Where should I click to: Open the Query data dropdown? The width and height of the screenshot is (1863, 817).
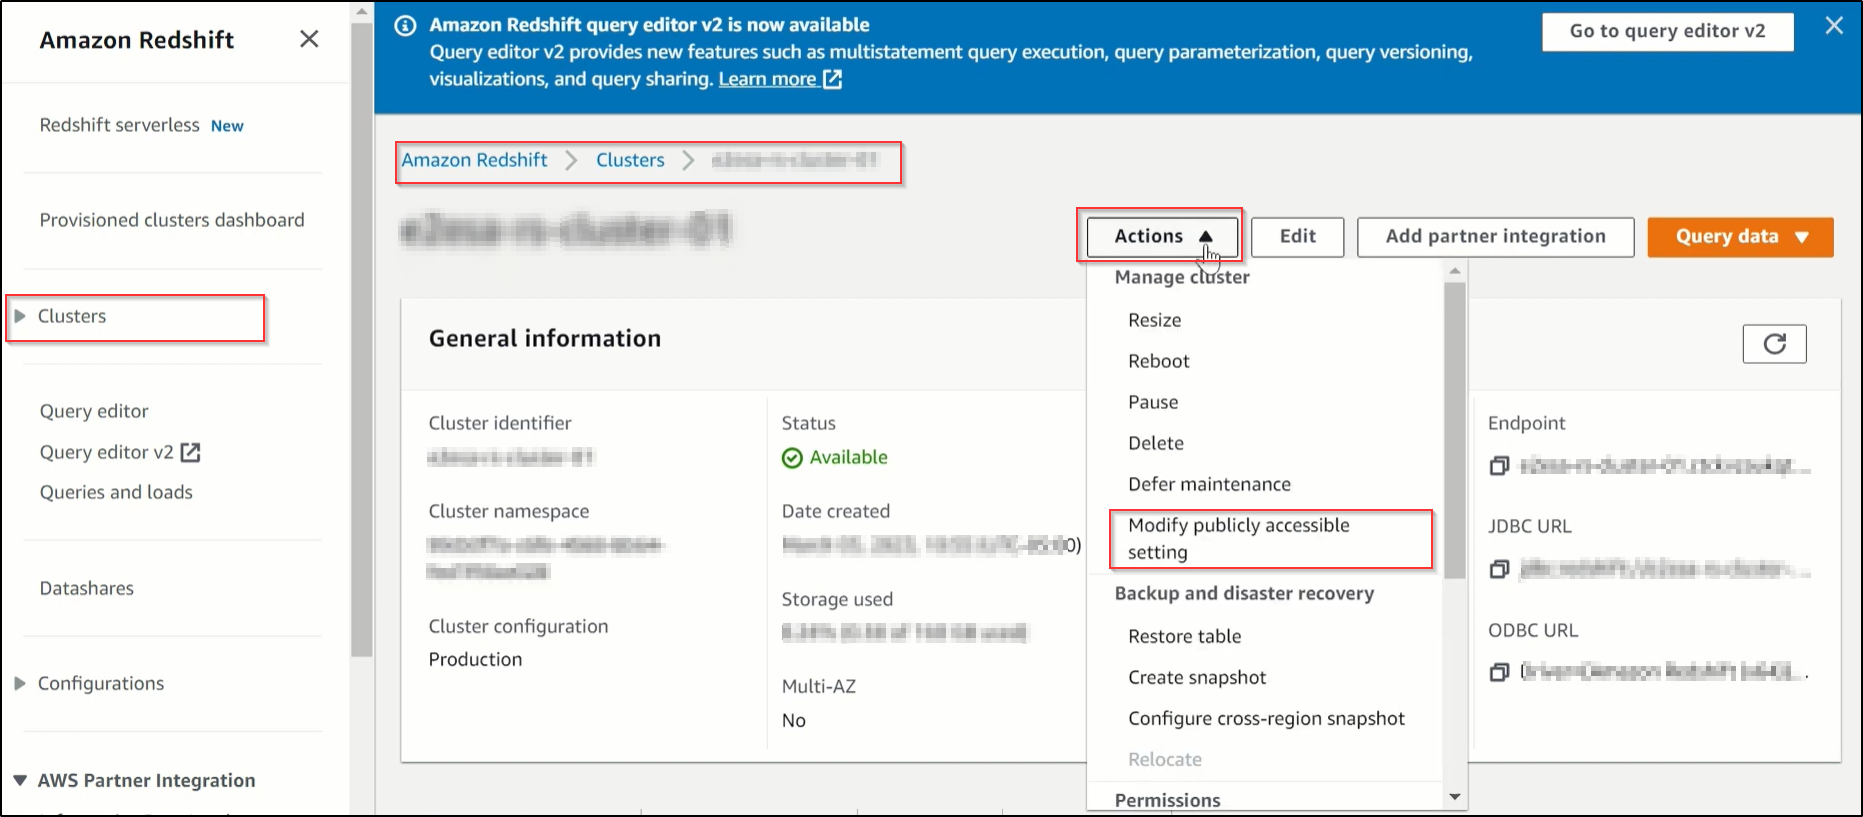tap(1740, 237)
